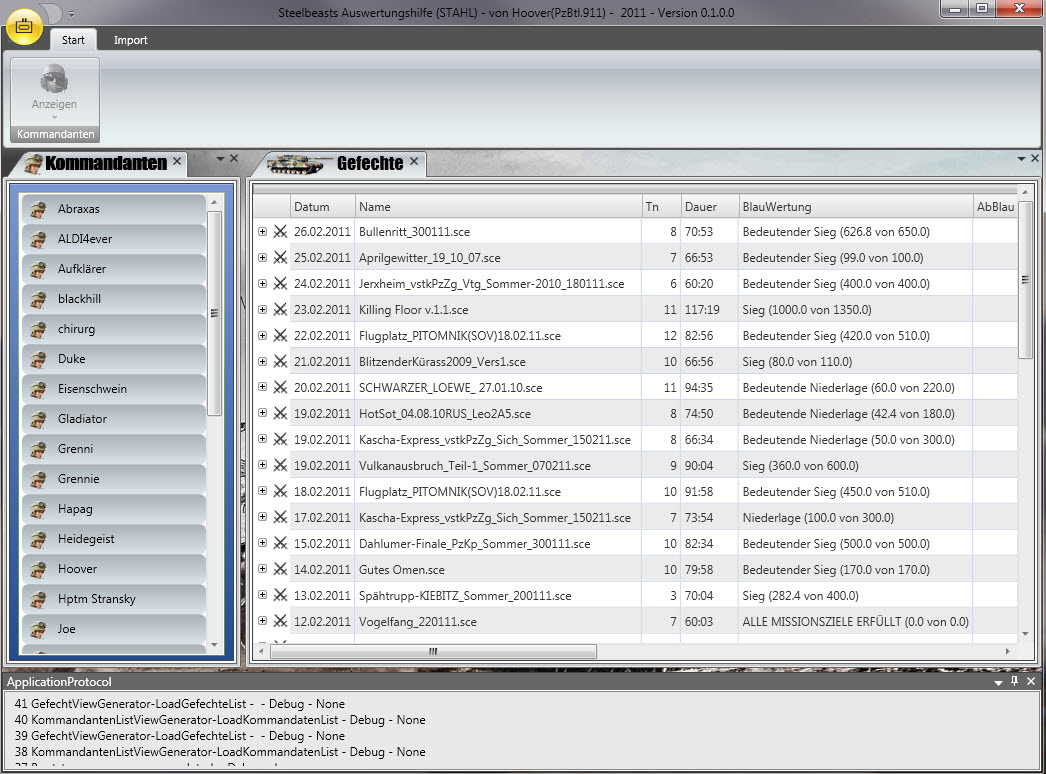Select the Start ribbon tab
The height and width of the screenshot is (774, 1046).
73,40
